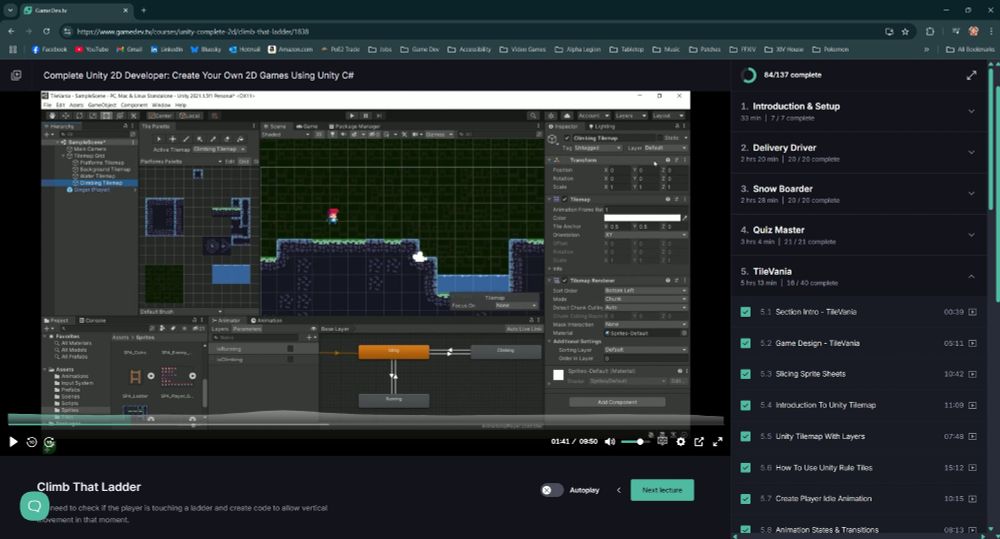Open the YouTube bookmark
This screenshot has height=539, width=1000.
coord(92,49)
